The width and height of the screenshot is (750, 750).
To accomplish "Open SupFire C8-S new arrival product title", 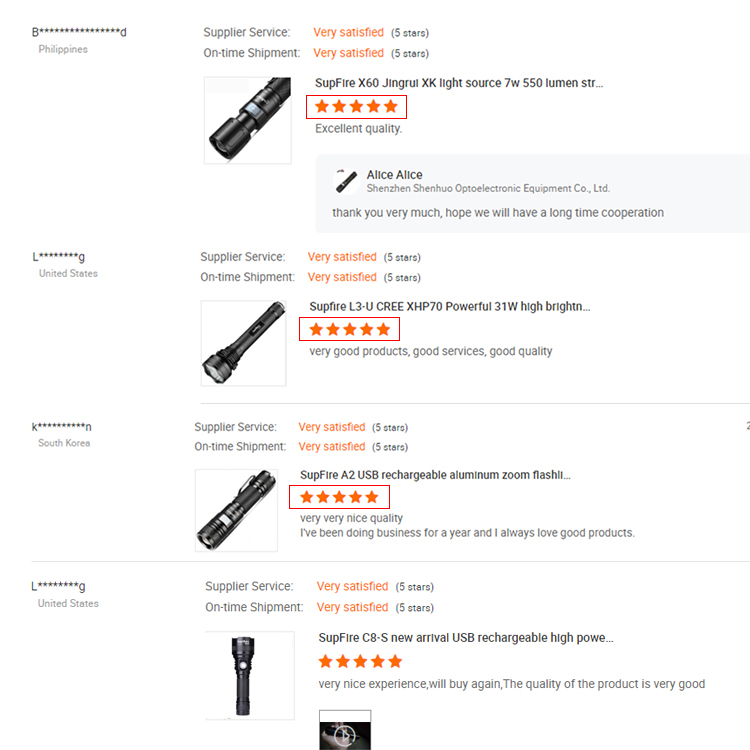I will point(466,638).
